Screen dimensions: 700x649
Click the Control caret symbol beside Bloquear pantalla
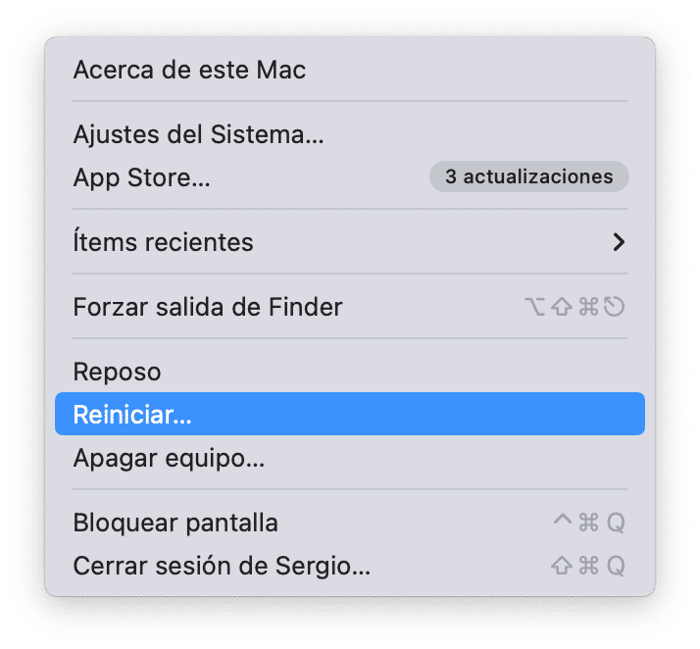coord(562,521)
